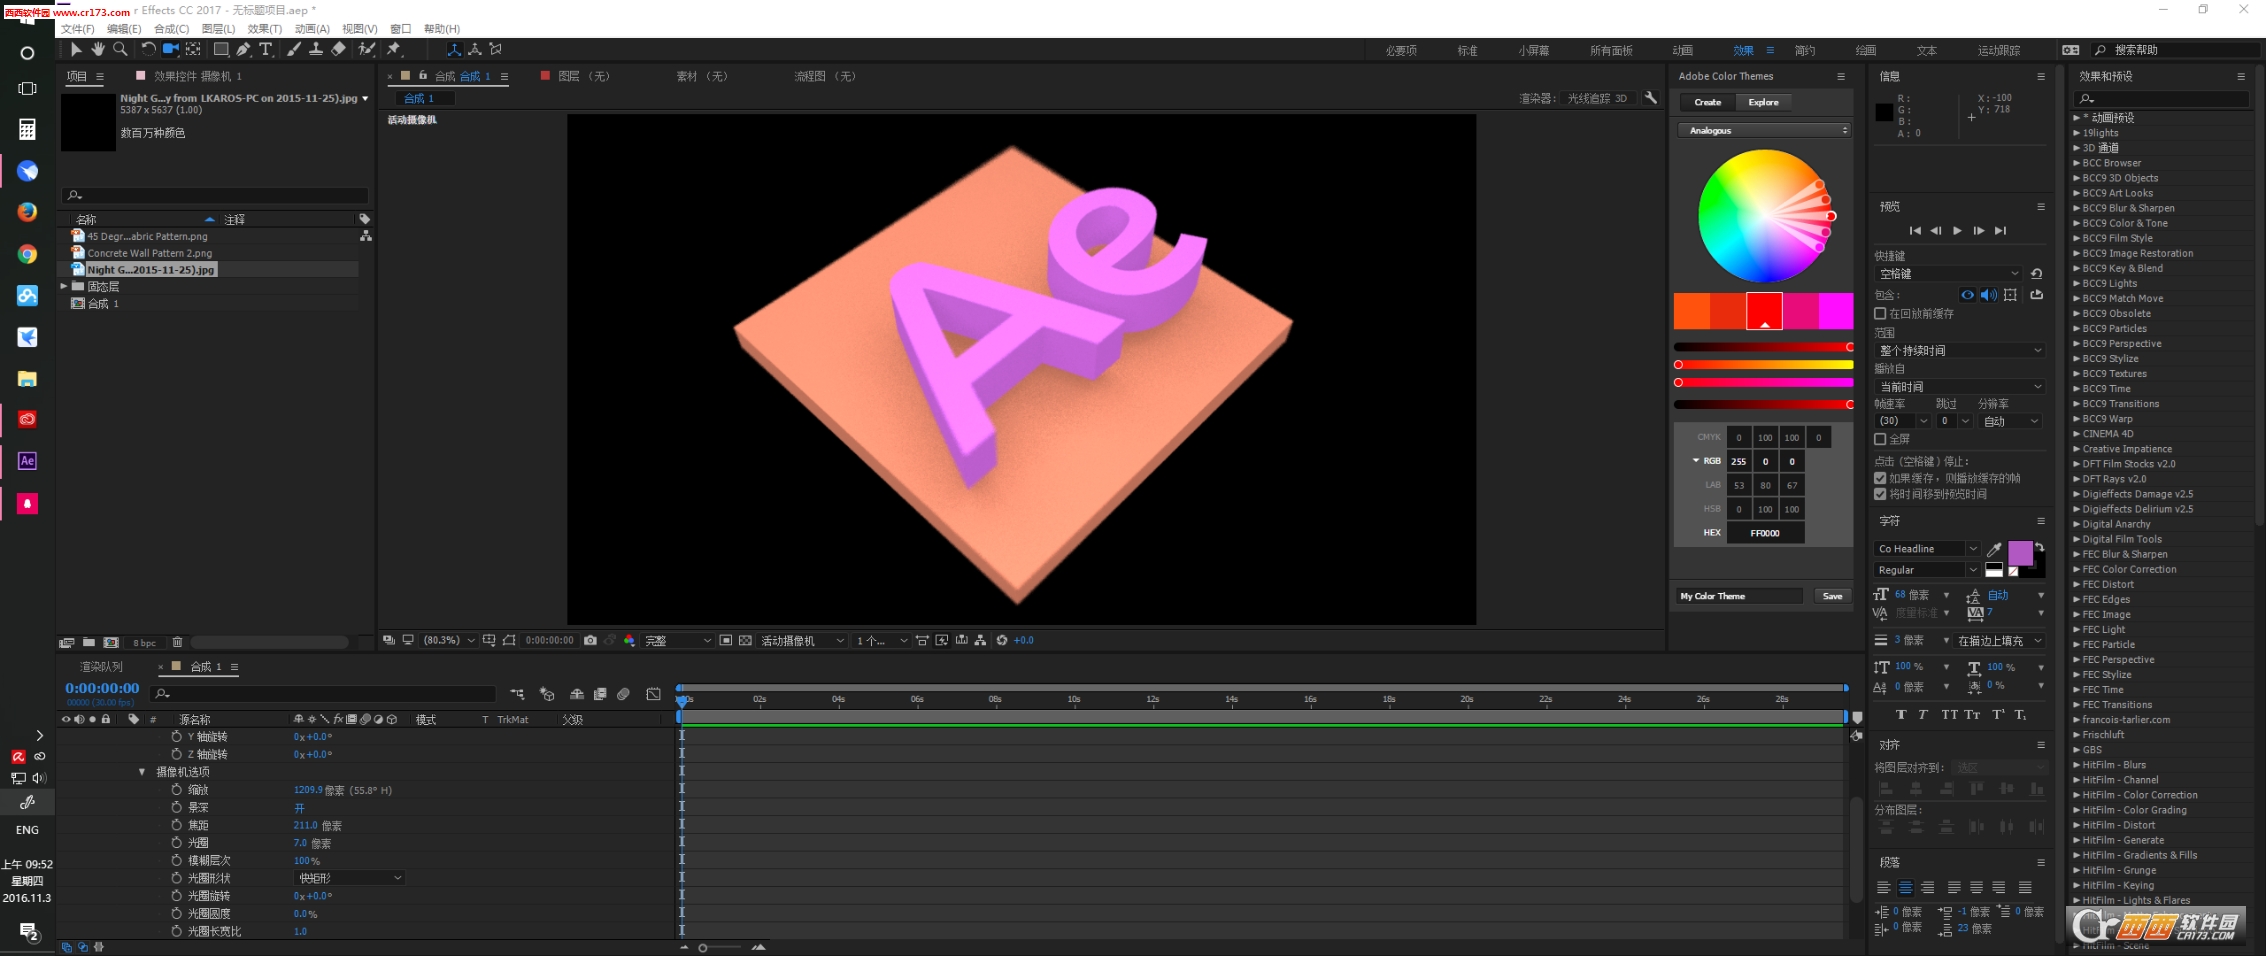Delete selected project item with trash icon
Screen dimensions: 2266x956
click(177, 642)
